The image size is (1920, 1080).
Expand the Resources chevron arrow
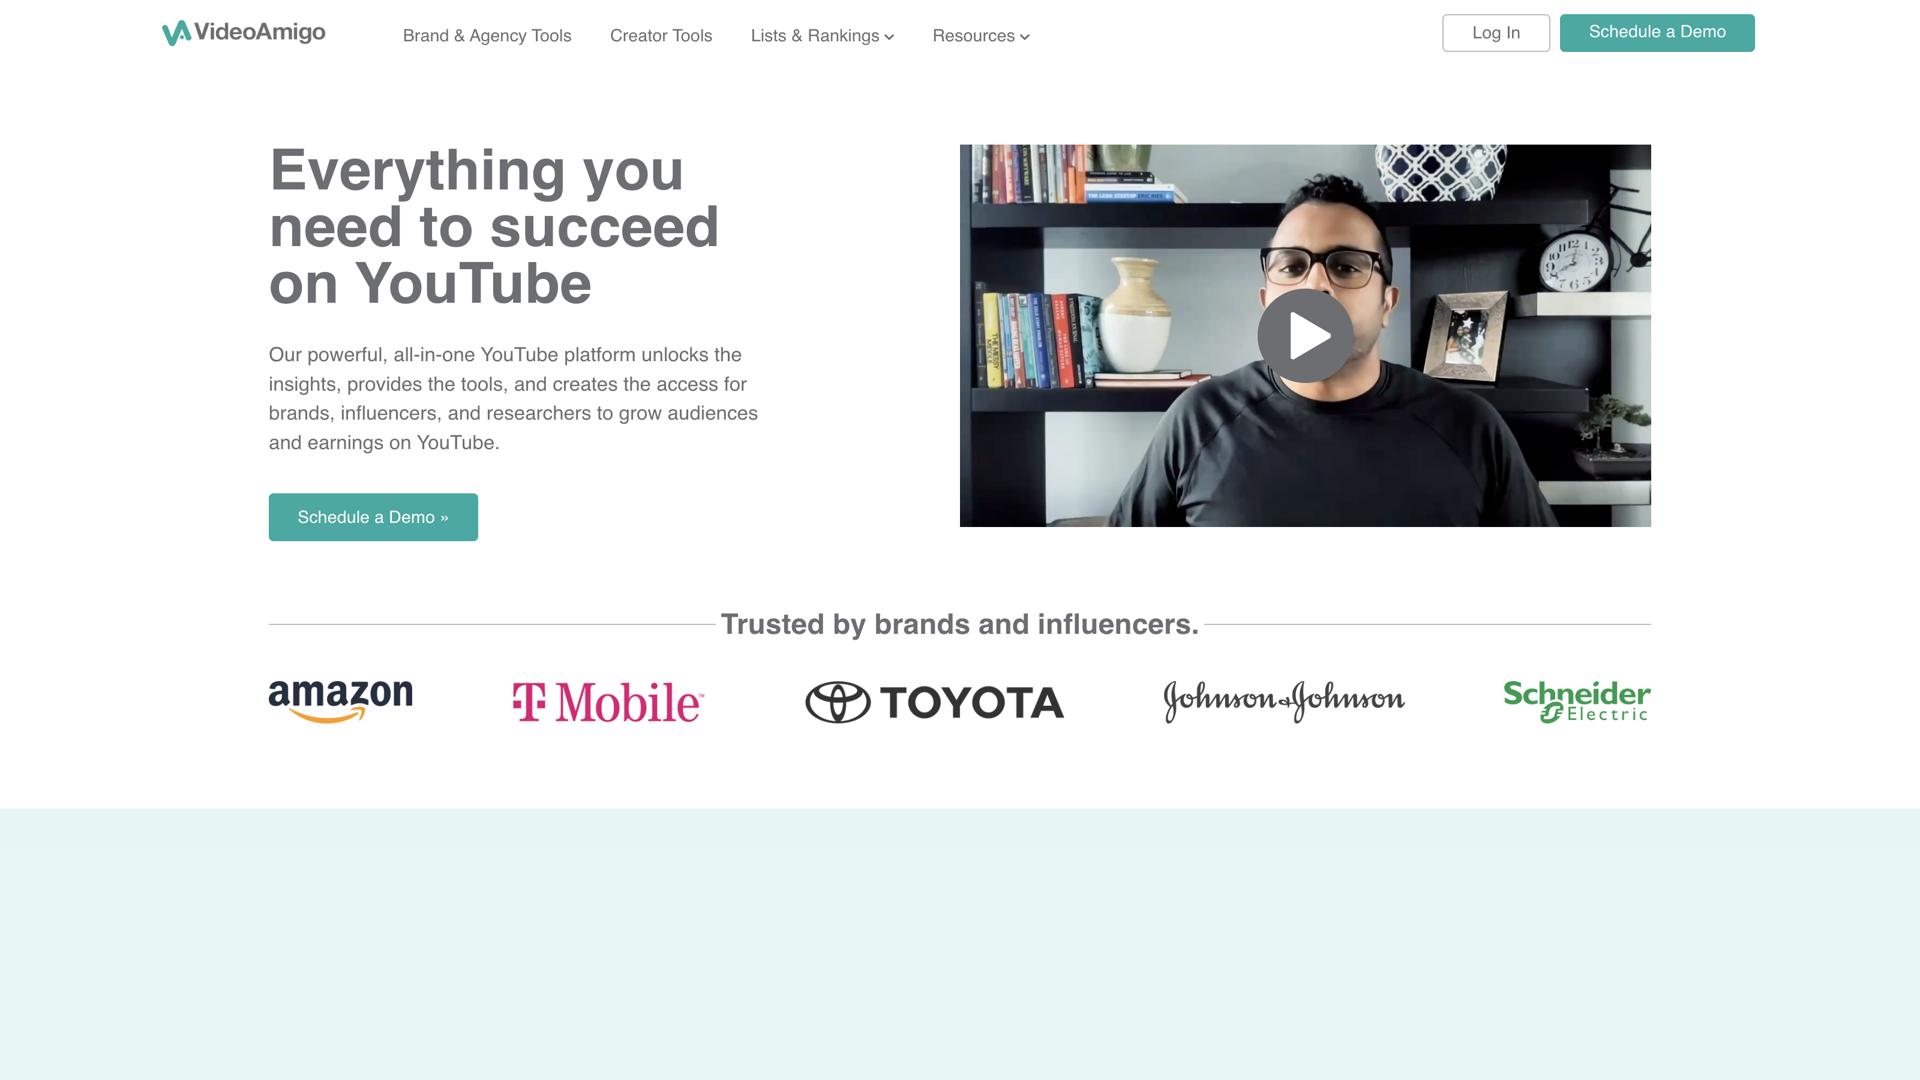tap(1025, 37)
